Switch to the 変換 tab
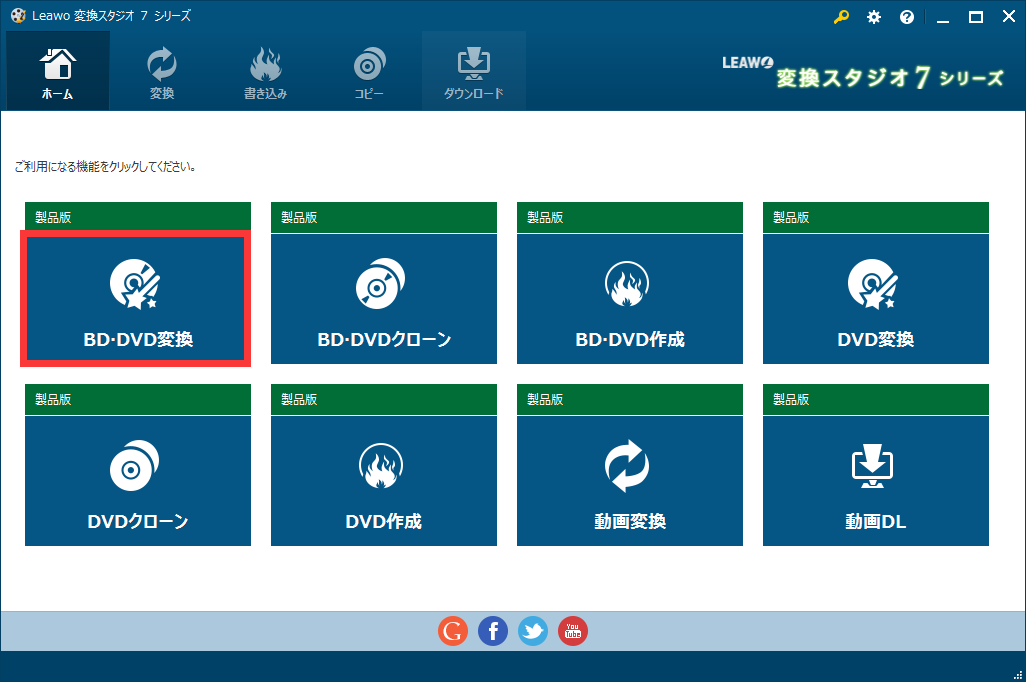This screenshot has height=682, width=1026. tap(161, 70)
